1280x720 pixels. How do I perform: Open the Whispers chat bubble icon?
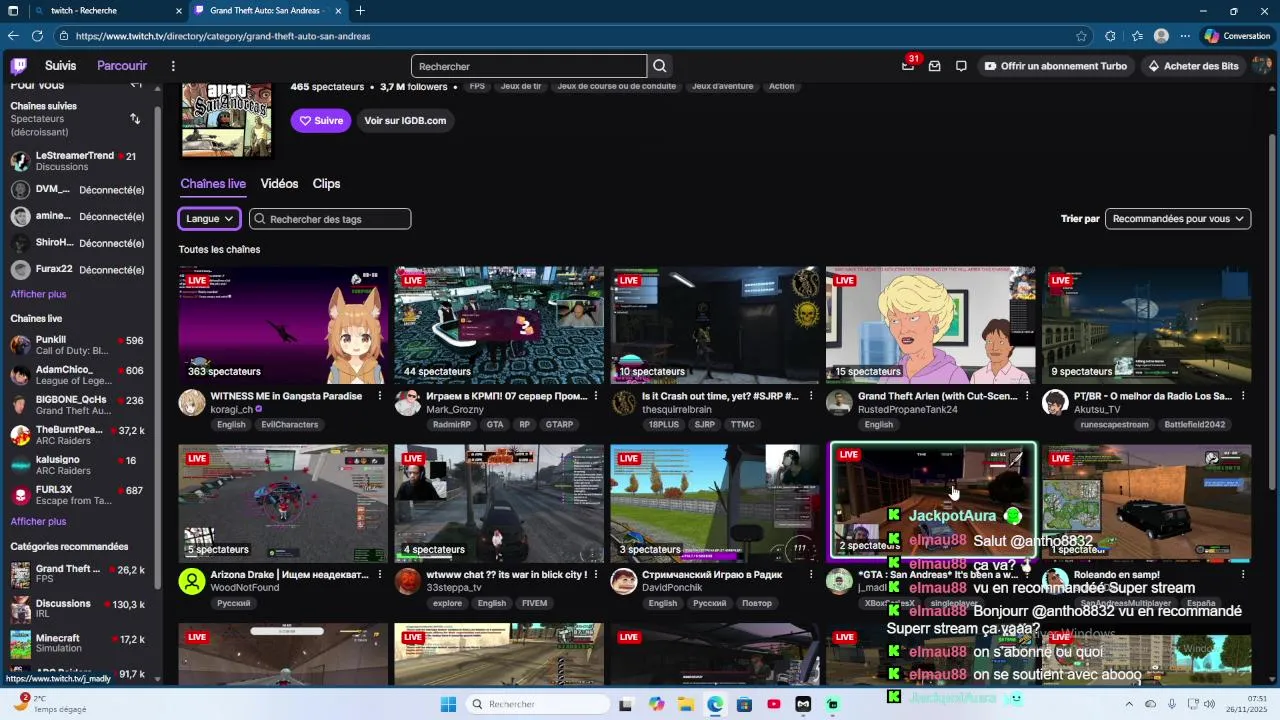pyautogui.click(x=961, y=66)
